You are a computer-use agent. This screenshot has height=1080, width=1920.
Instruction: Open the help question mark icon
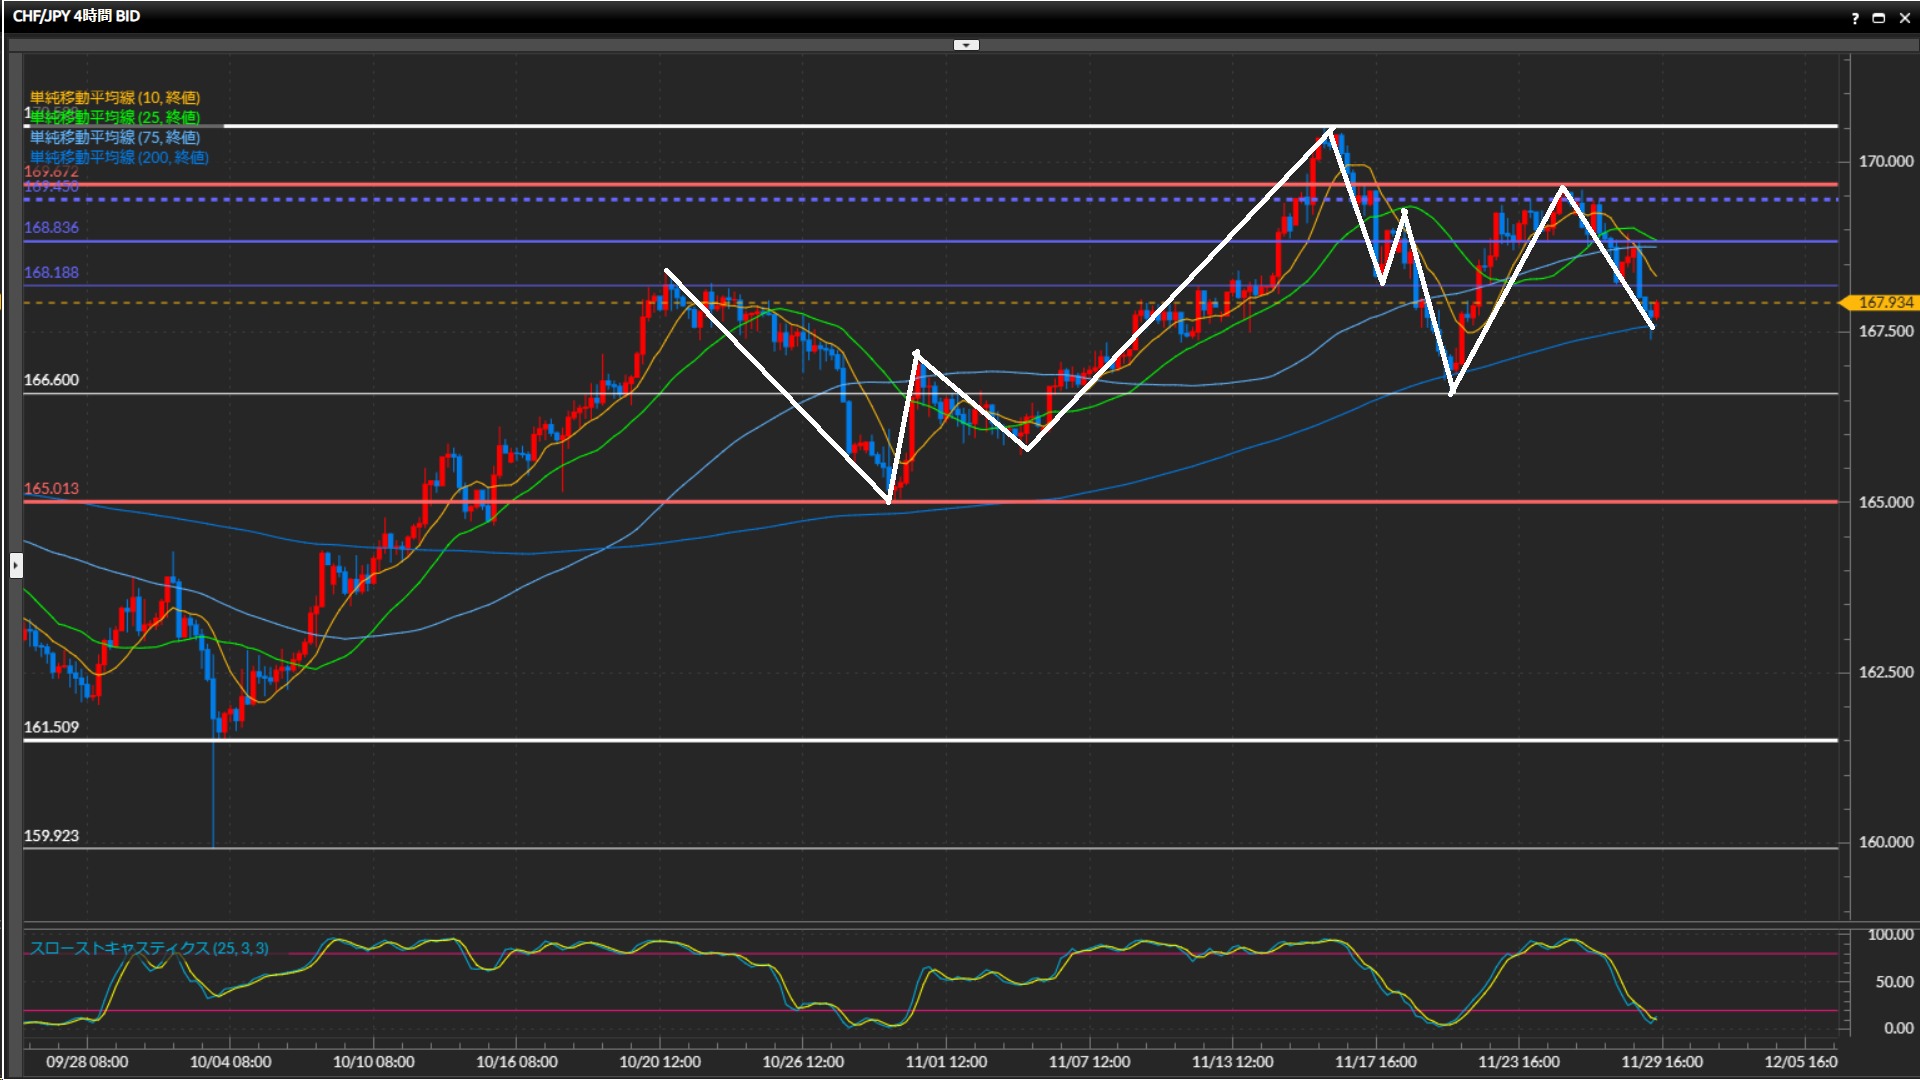1855,18
